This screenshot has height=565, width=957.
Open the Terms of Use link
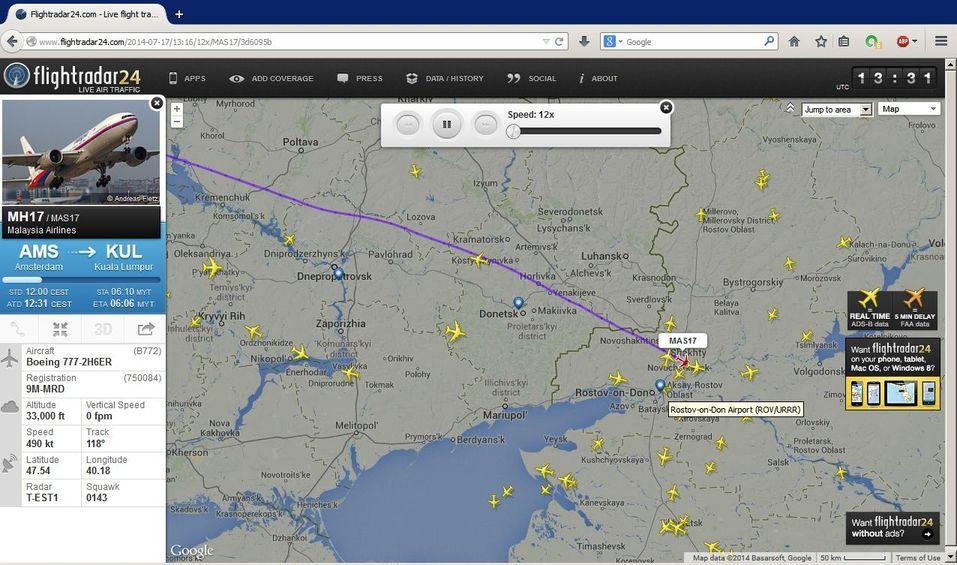tap(918, 558)
